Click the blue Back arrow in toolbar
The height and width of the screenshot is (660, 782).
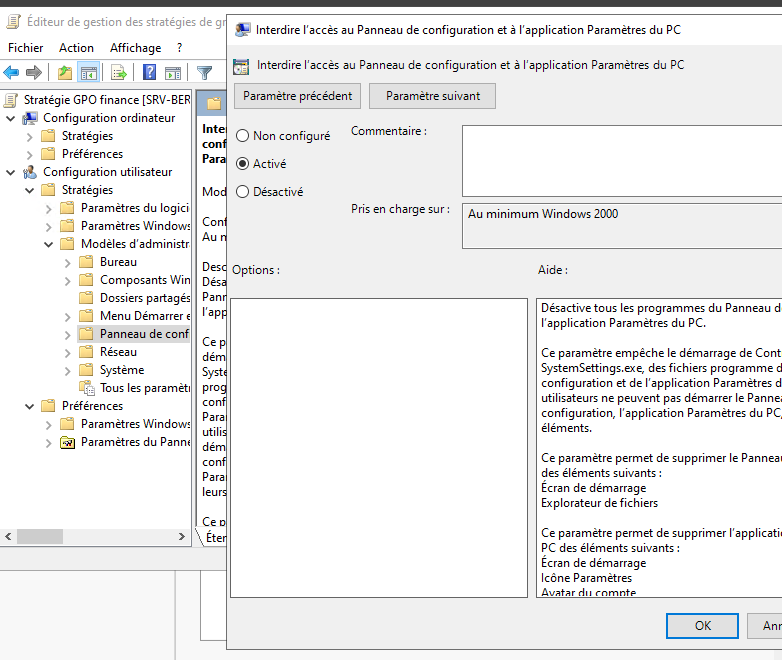(x=12, y=72)
